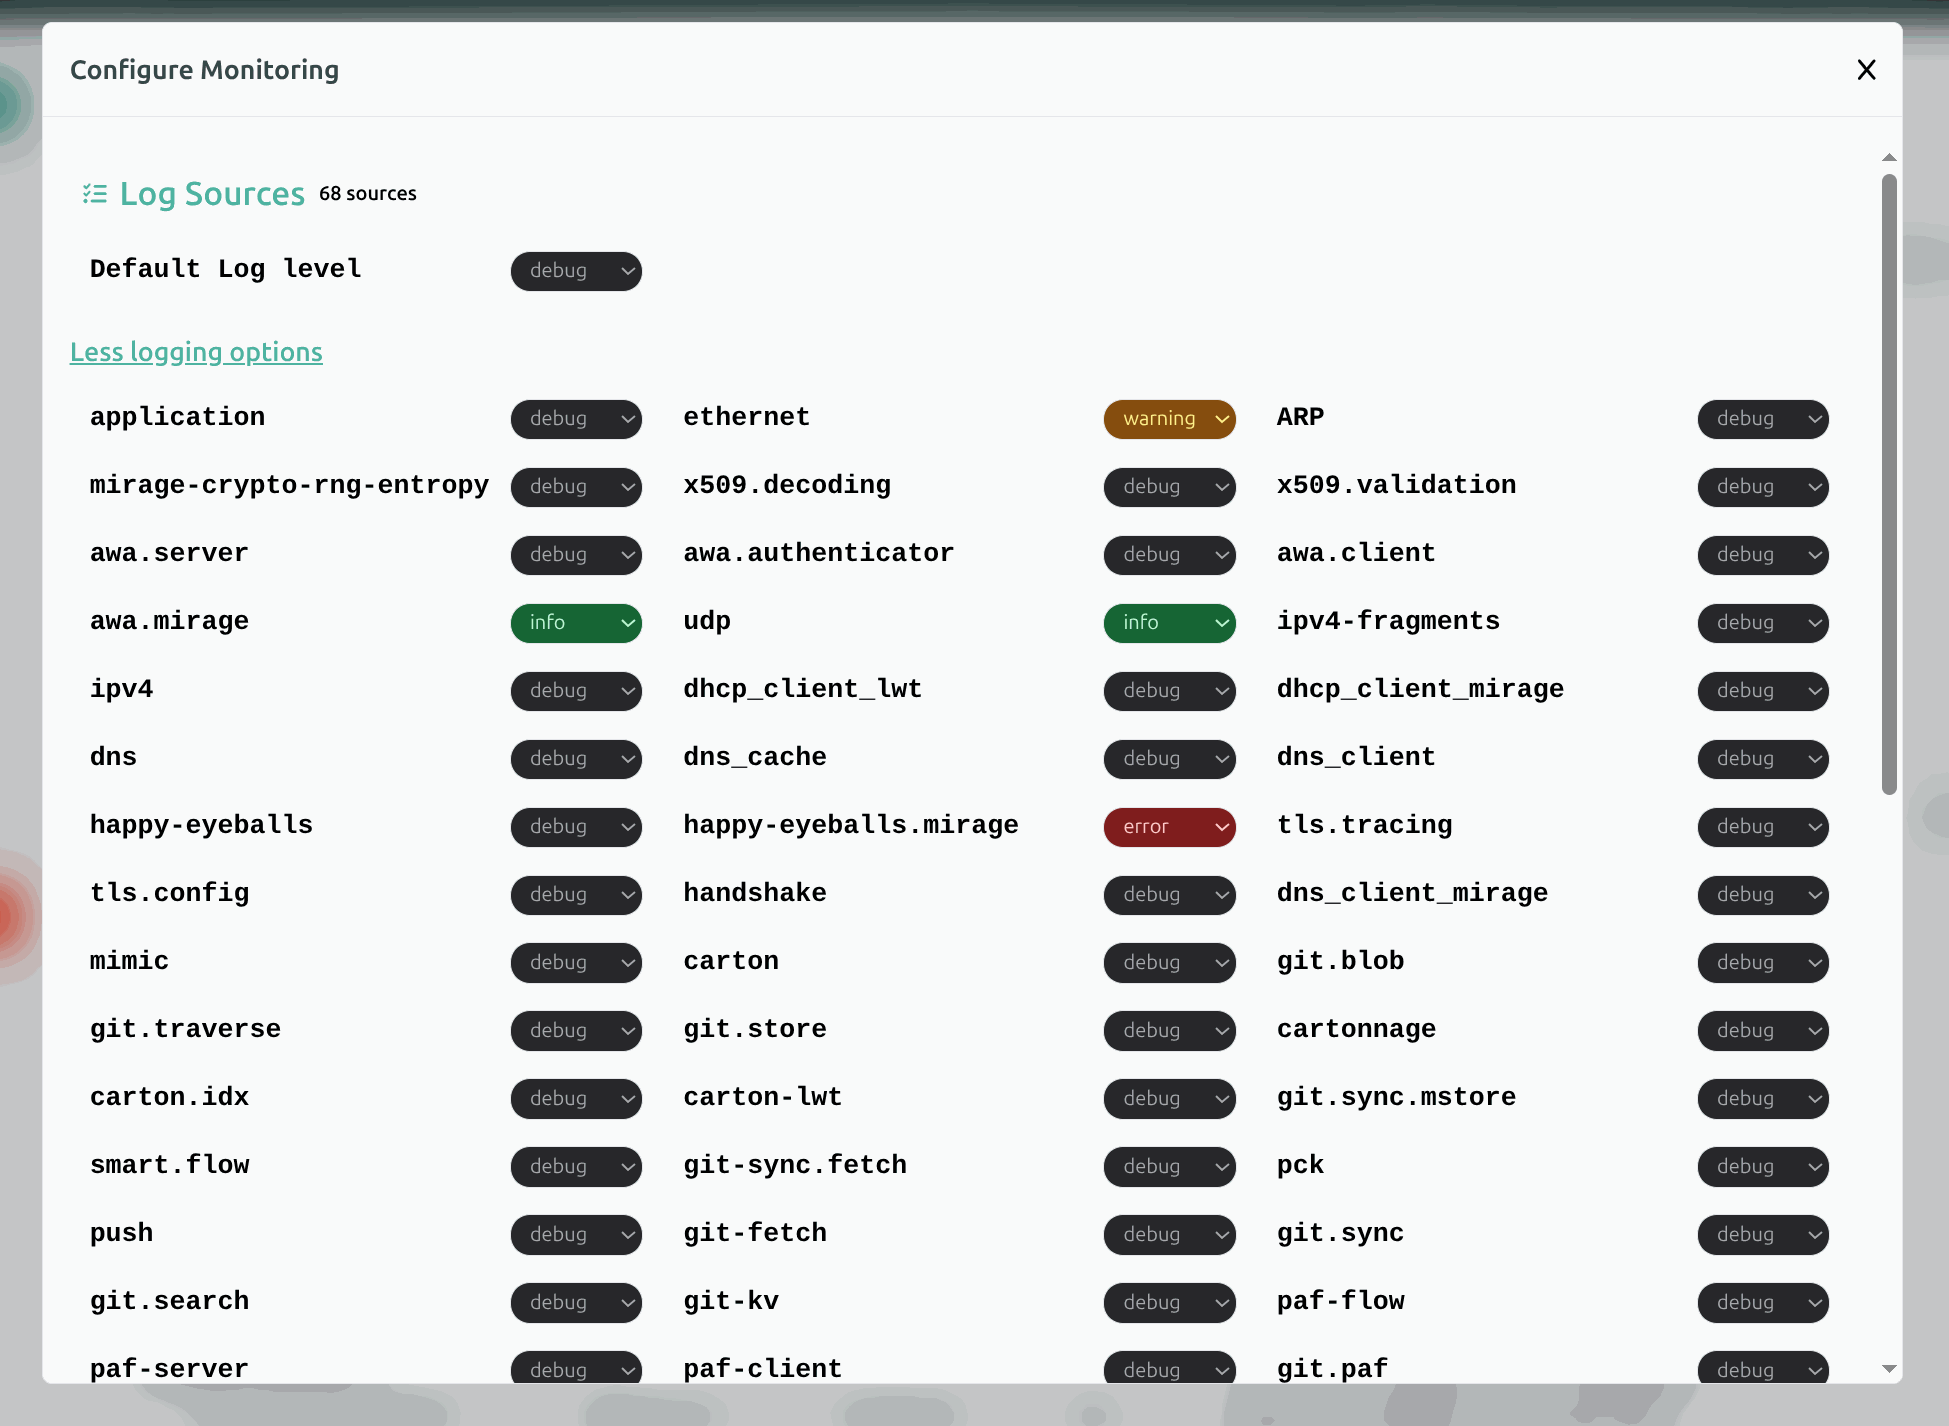Viewport: 1949px width, 1426px height.
Task: Click the scrollbar down arrow
Action: point(1889,1369)
